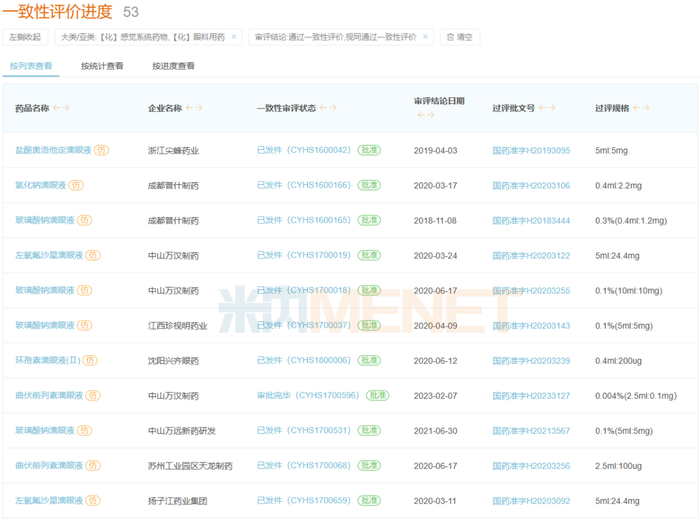Viewport: 700px width, 519px height.
Task: Switch to 按进度查看 tab
Action: click(173, 66)
